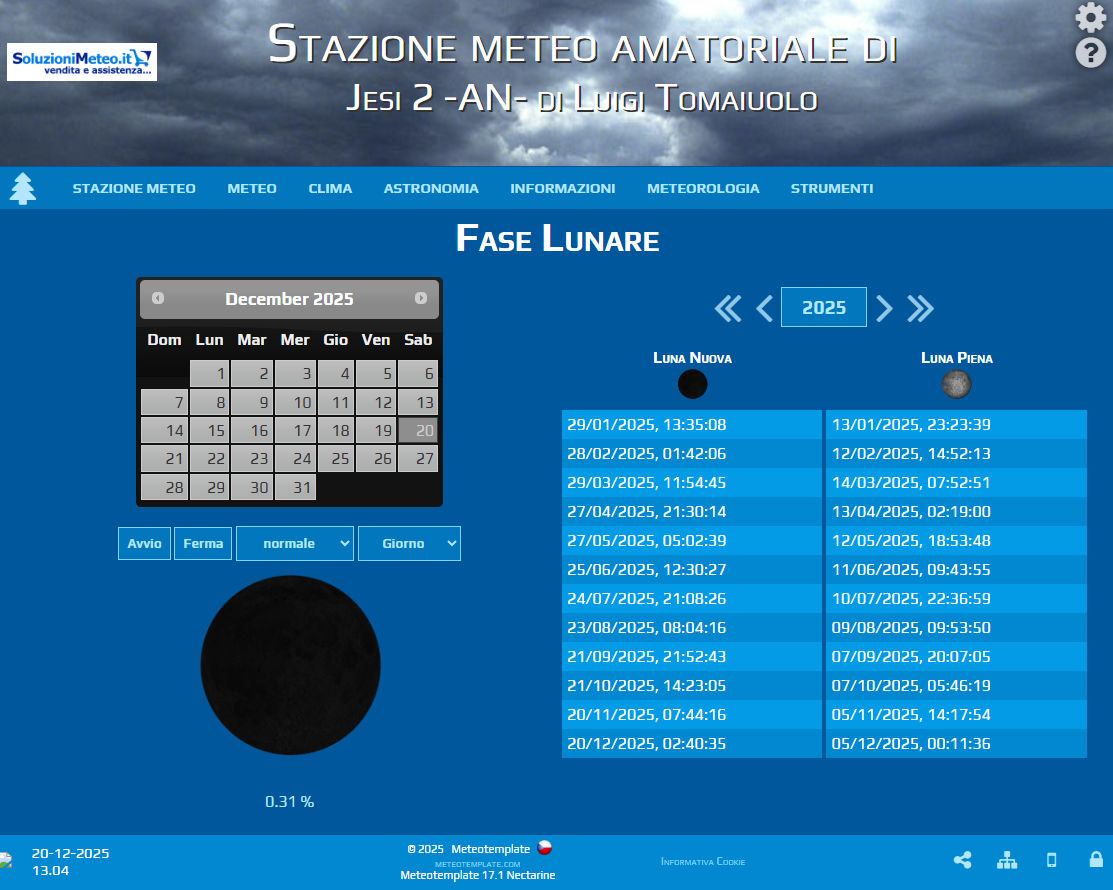This screenshot has width=1113, height=890.
Task: Open the Informativa Cookie link
Action: 703,862
